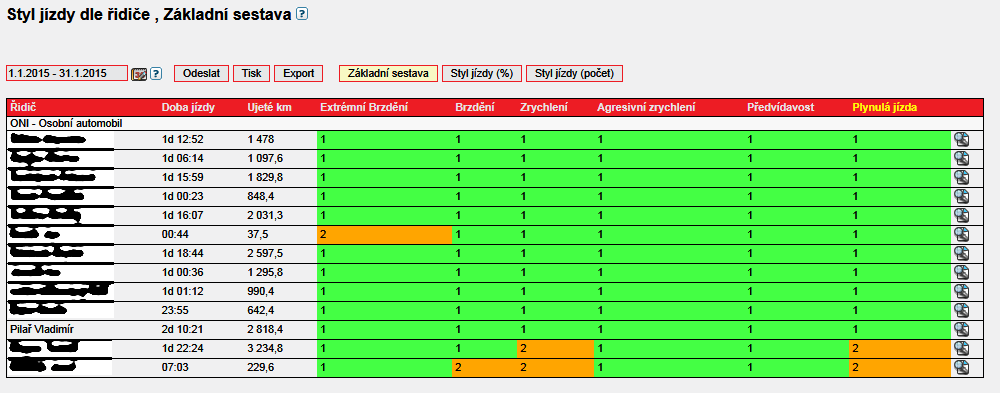The image size is (1000, 393).
Task: Sort by the Předvídavost column header
Action: tap(781, 108)
